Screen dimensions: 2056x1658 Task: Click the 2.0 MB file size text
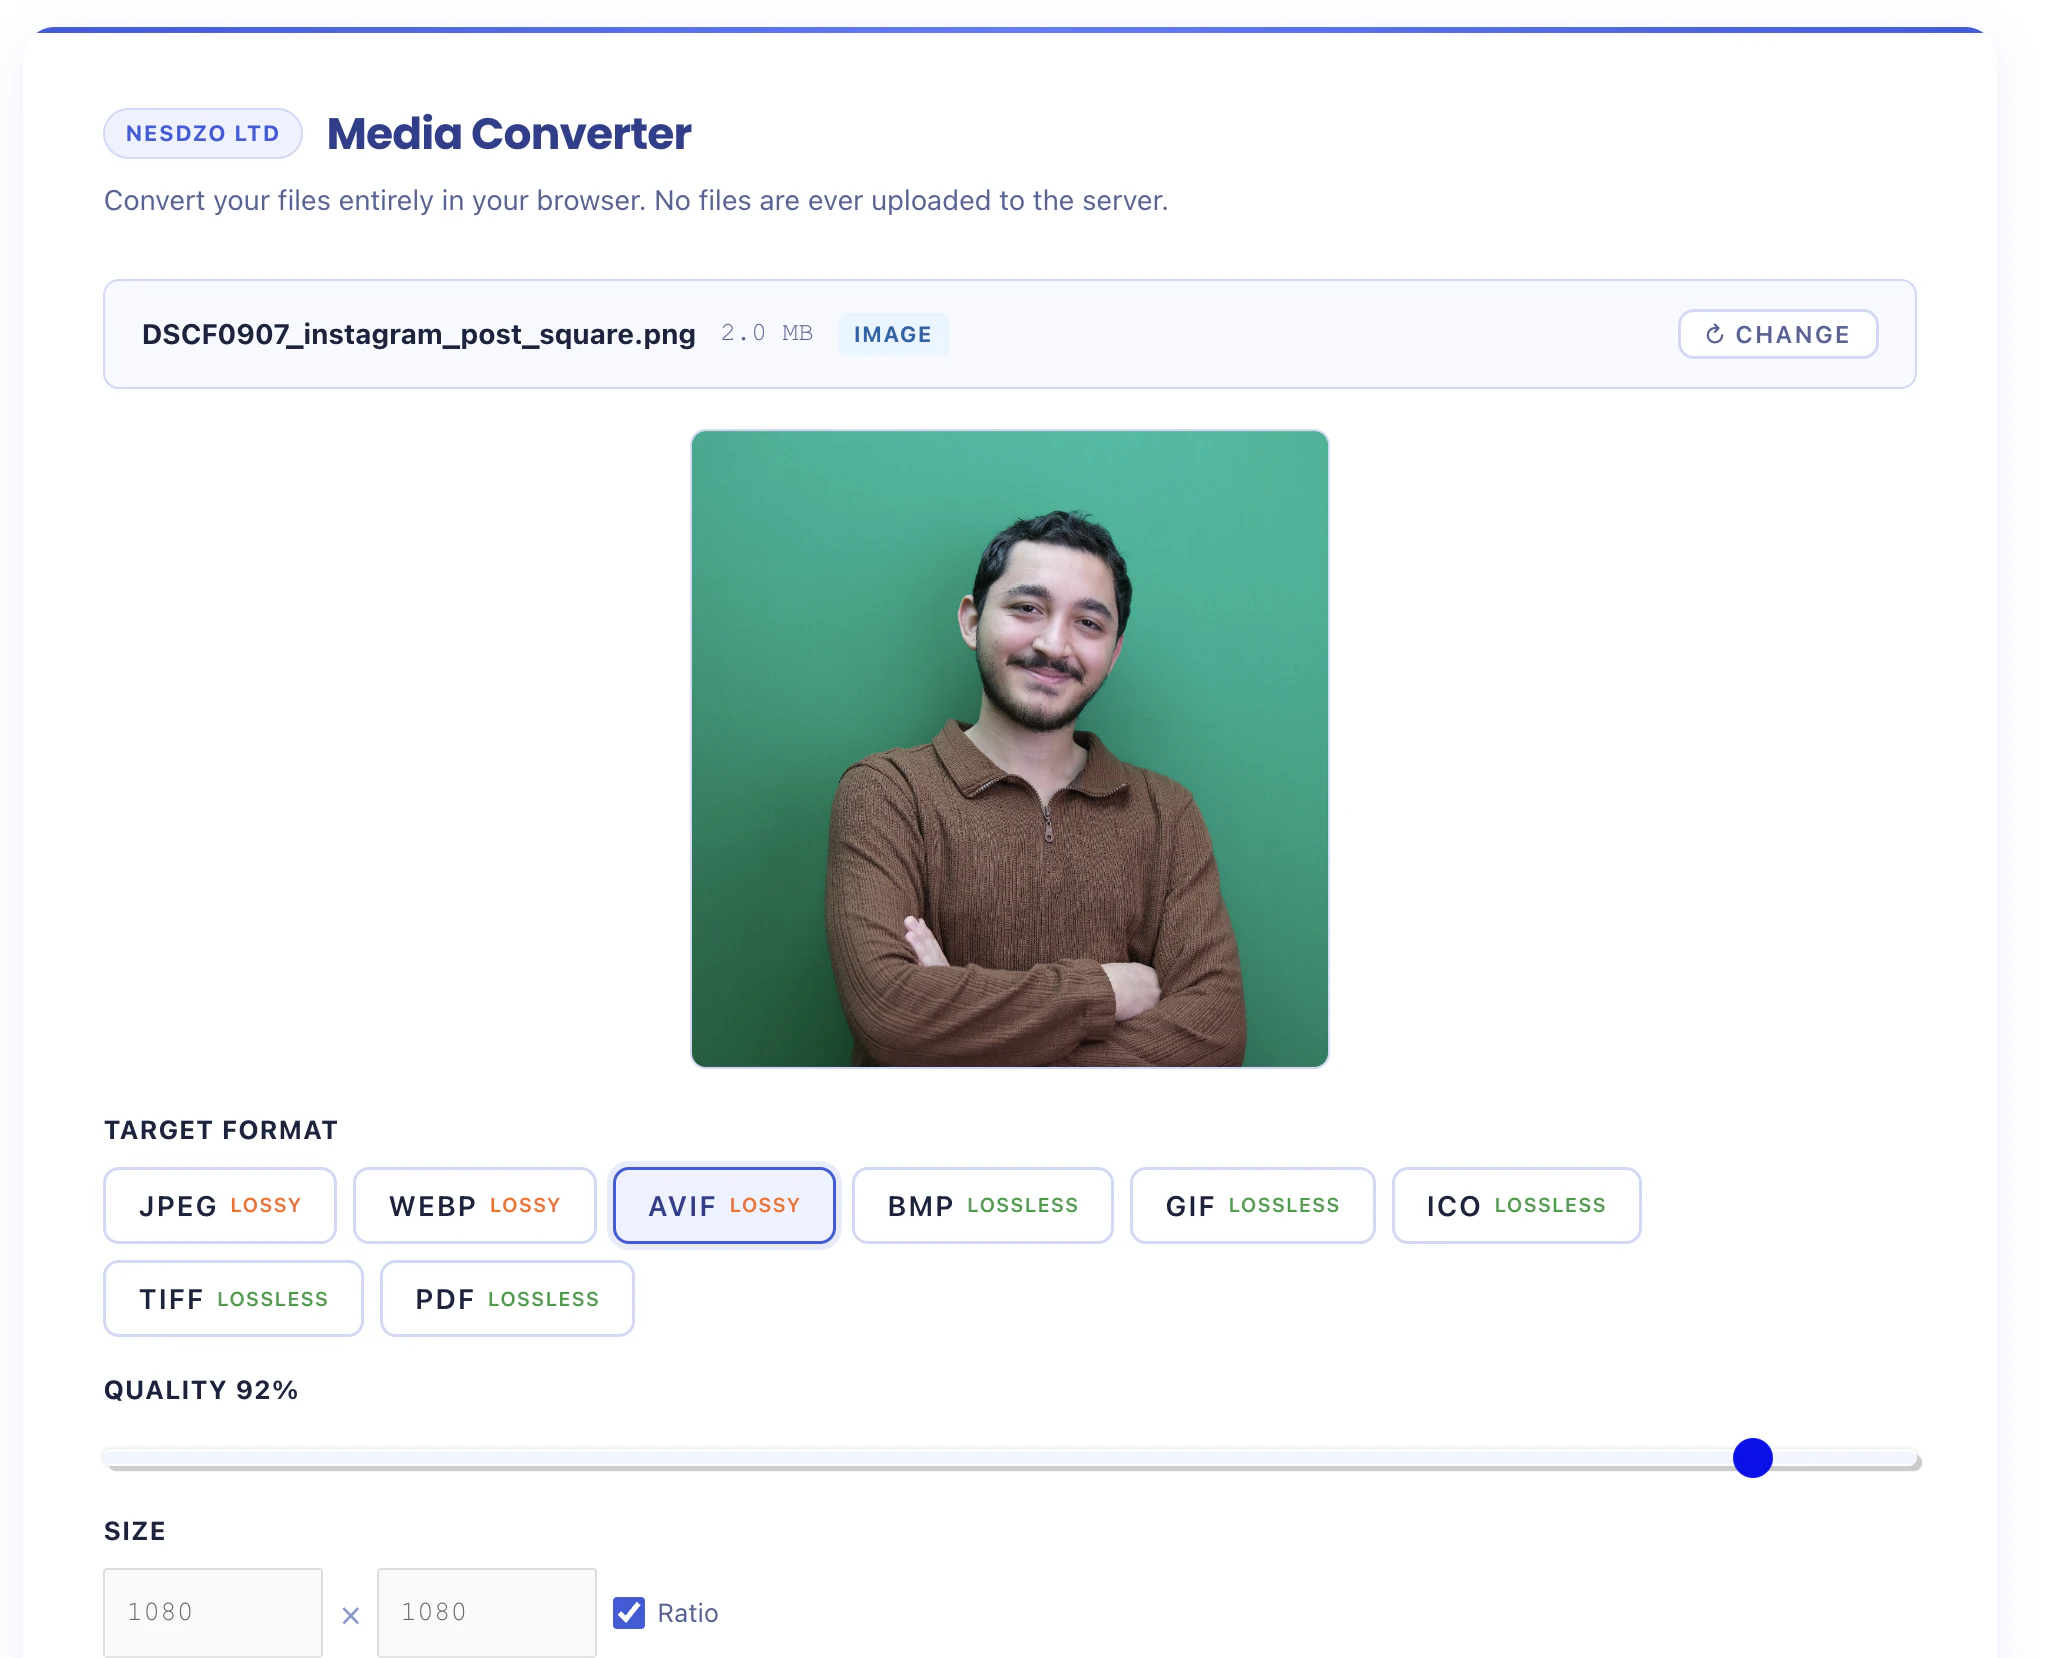click(767, 333)
